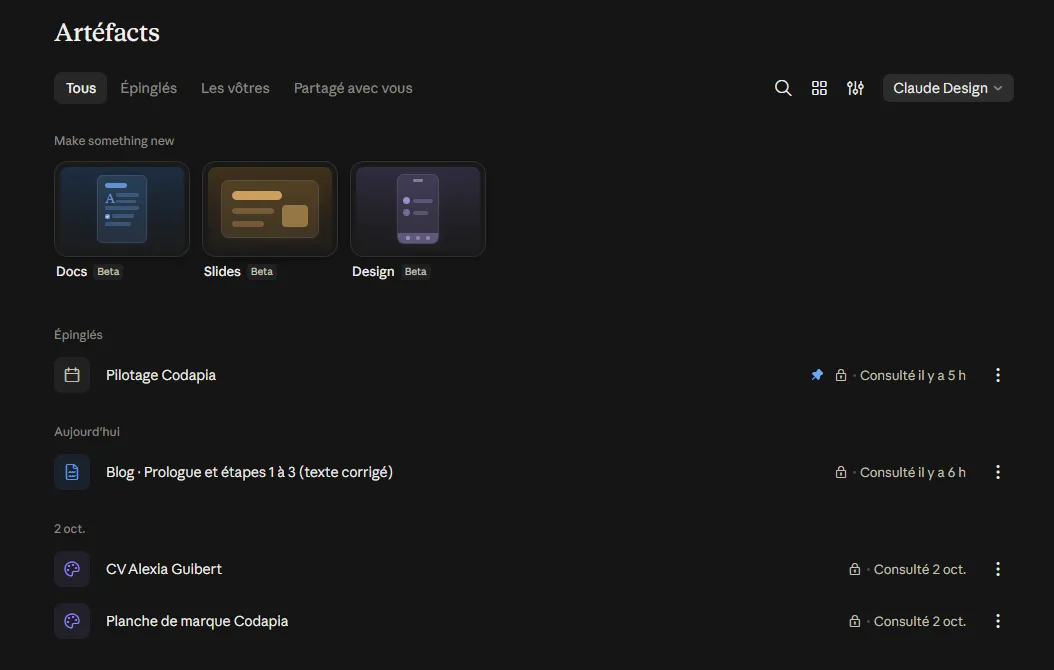Open the filter settings sliders icon
This screenshot has height=670, width=1054.
tap(855, 88)
